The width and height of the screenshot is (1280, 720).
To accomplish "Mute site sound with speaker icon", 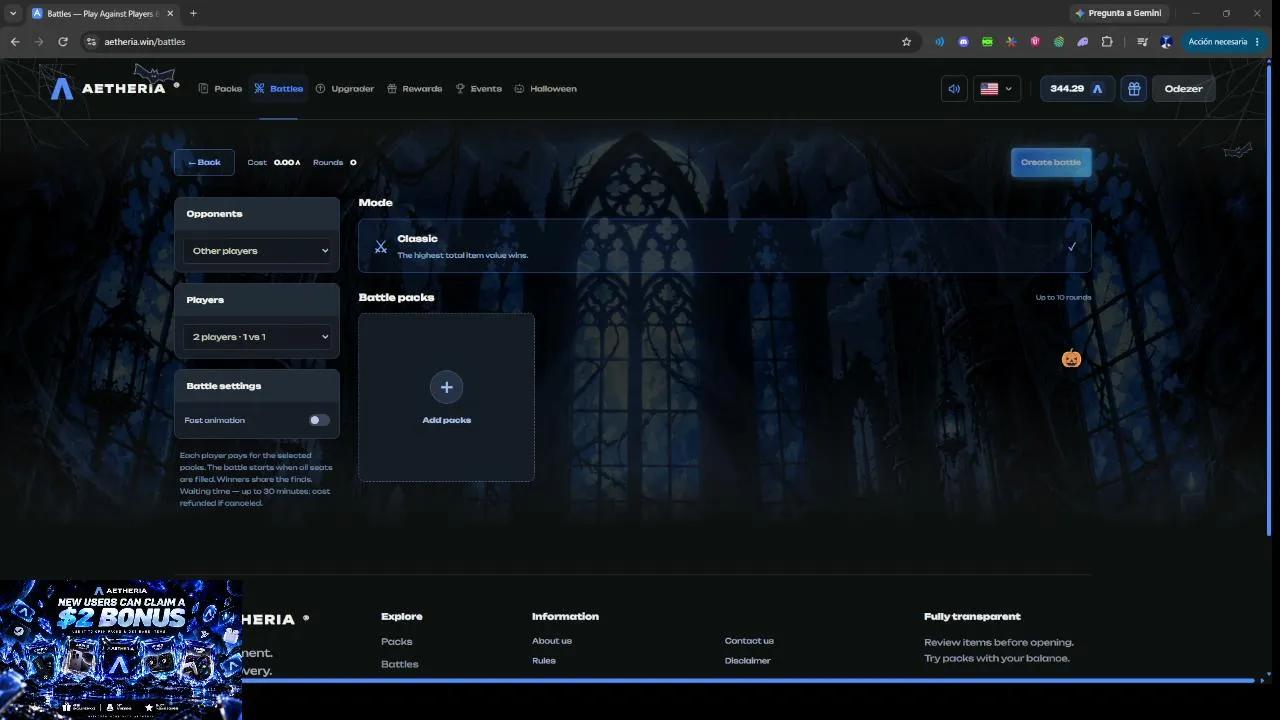I will 954,89.
